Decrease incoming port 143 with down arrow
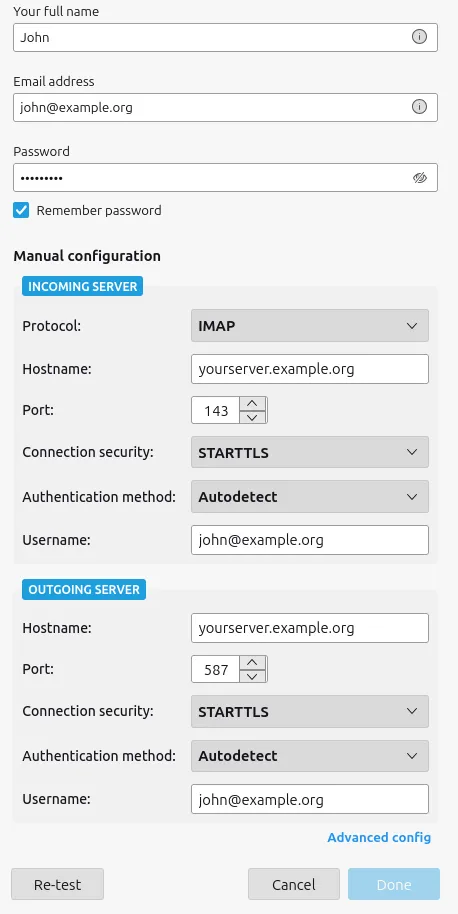Screen dimensions: 458x914 (252, 417)
